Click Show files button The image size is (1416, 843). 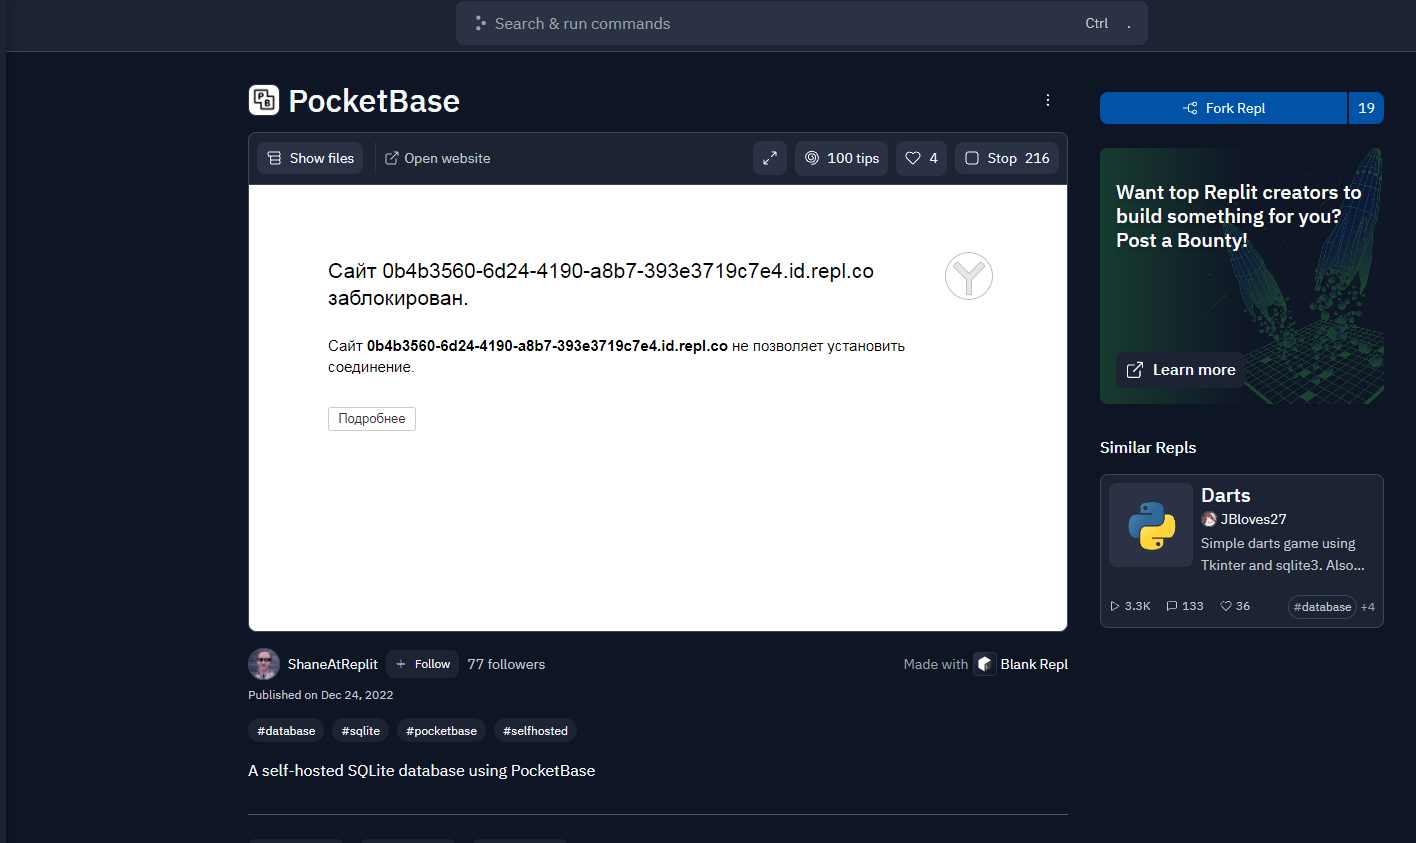(x=310, y=158)
